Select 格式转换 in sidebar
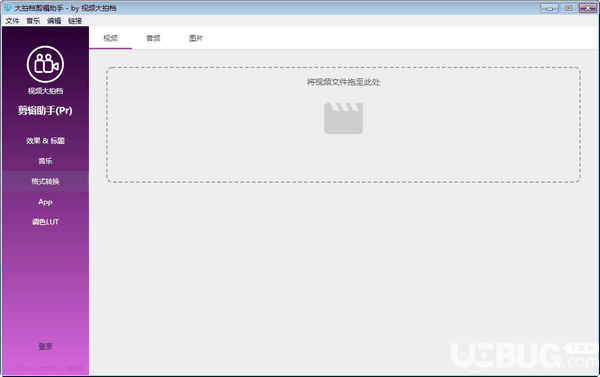600x377 pixels. click(45, 181)
